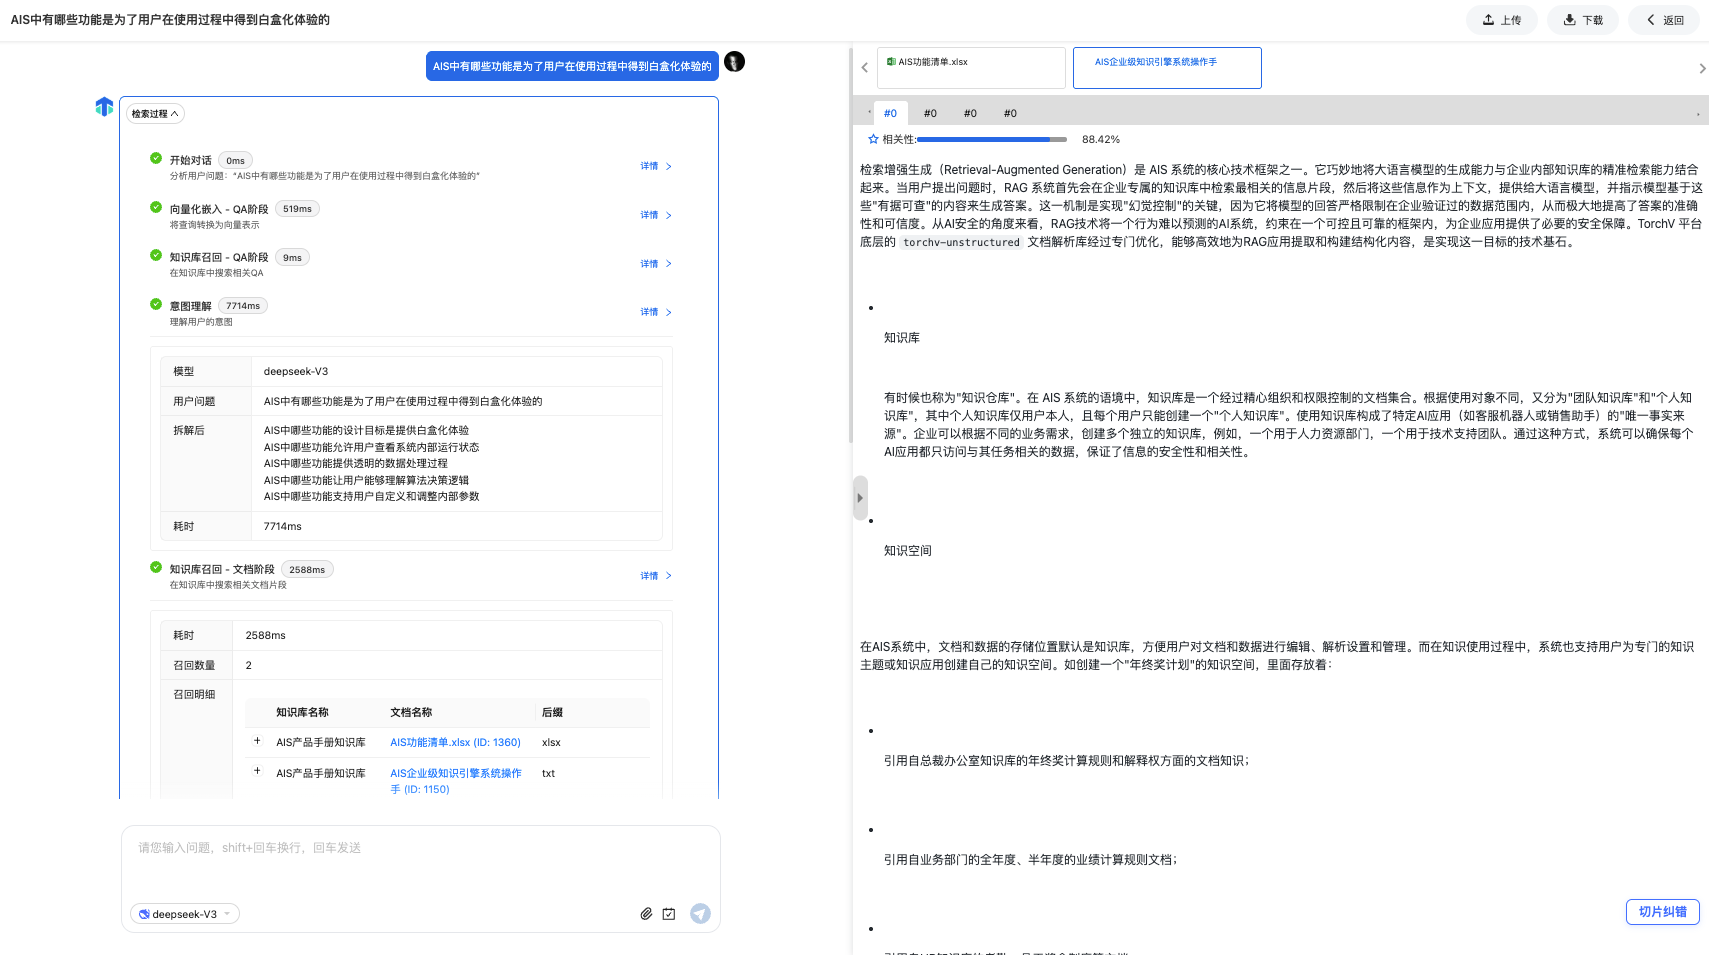Click the blue assistant logo icon
1709x955 pixels.
(104, 107)
